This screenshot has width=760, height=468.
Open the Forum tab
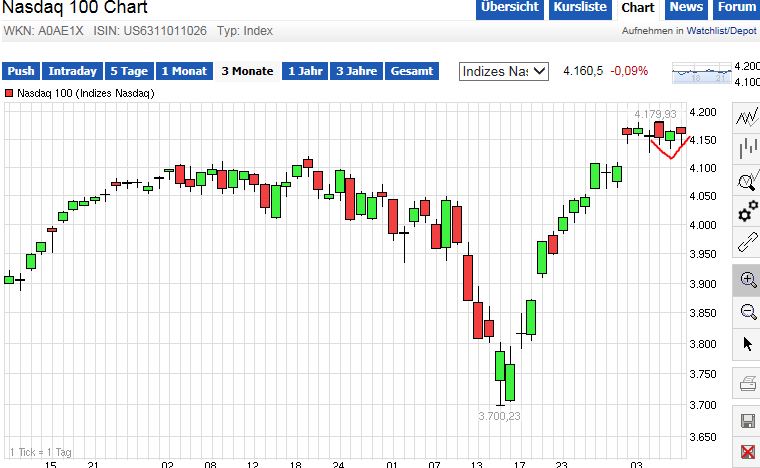(x=736, y=8)
